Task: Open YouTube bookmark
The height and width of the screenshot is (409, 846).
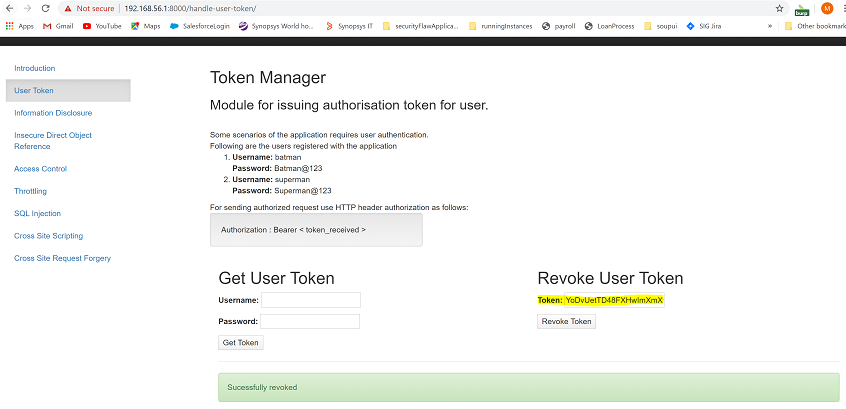Action: 101,26
